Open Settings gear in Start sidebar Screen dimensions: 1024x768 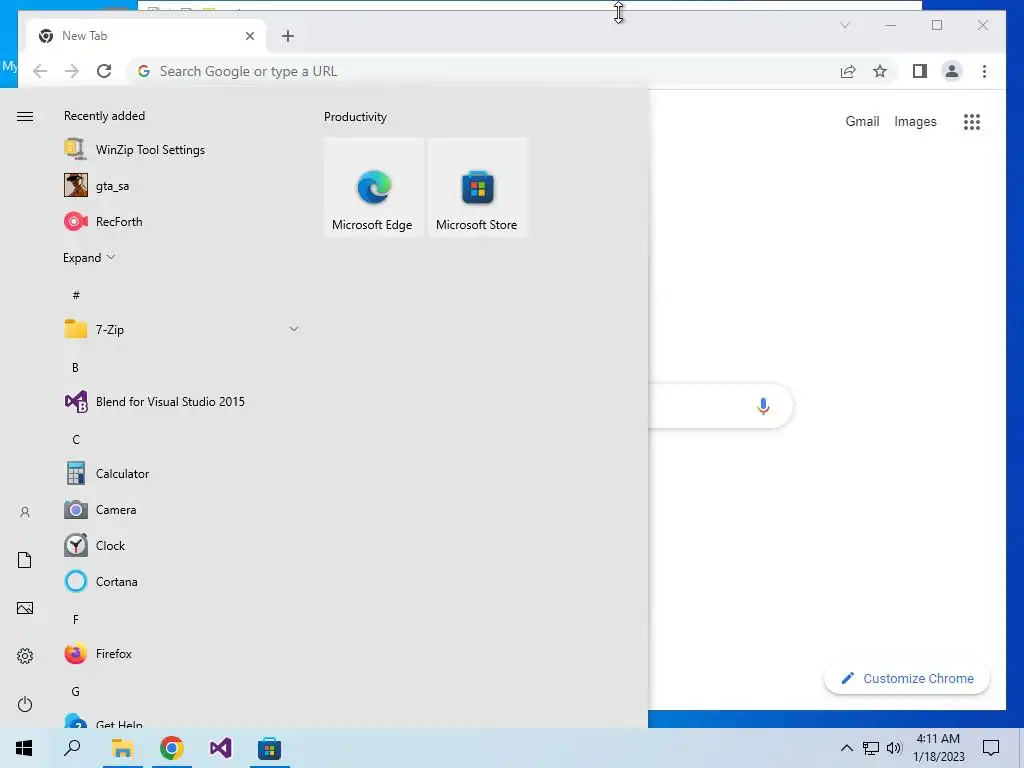pyautogui.click(x=25, y=656)
